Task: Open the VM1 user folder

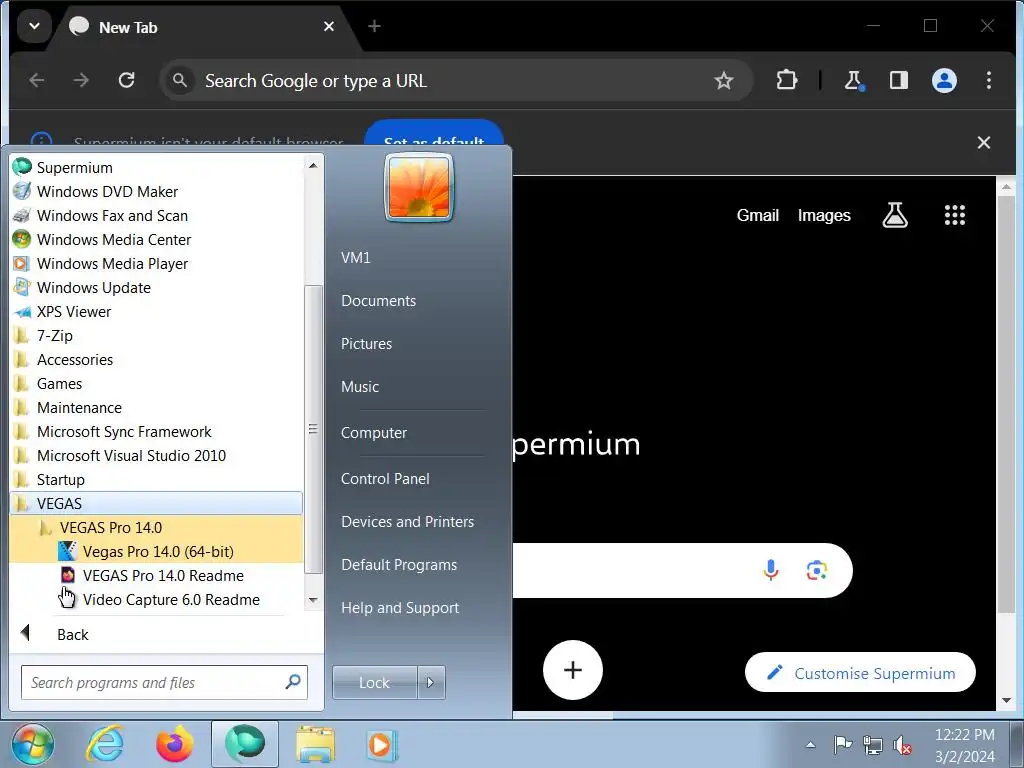Action: [356, 257]
